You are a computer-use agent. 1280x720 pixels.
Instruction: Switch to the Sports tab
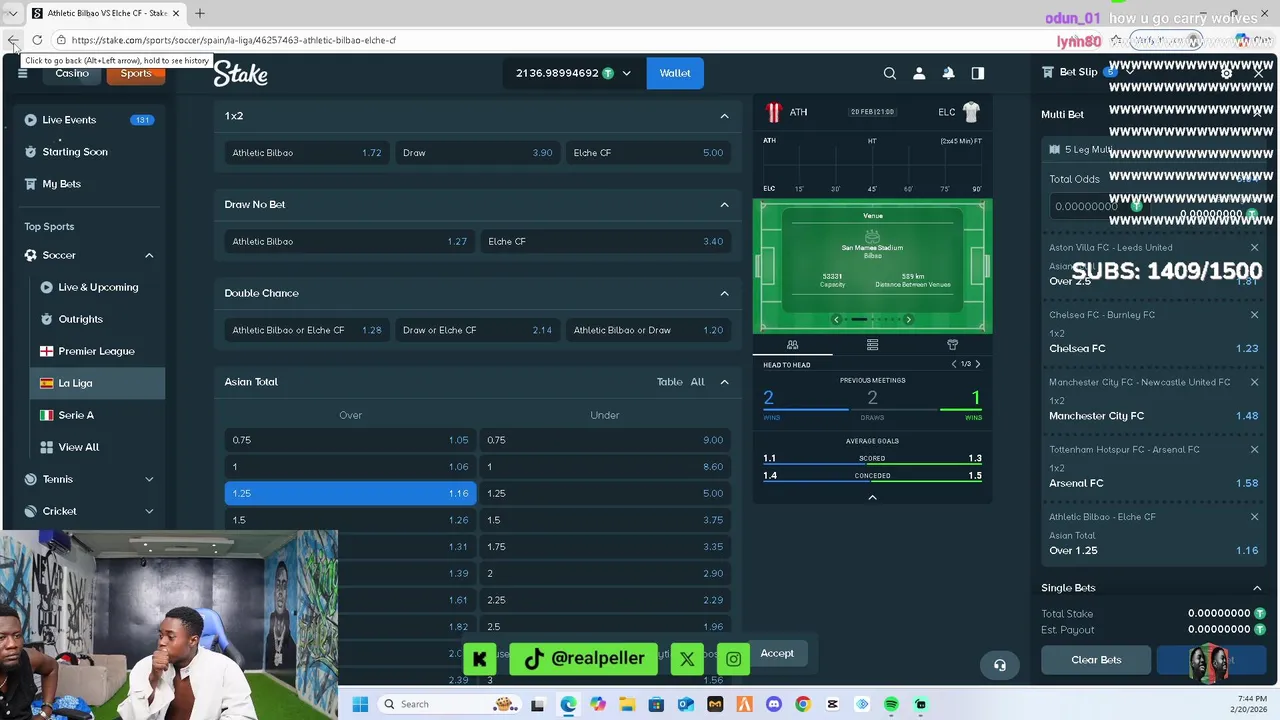[136, 73]
